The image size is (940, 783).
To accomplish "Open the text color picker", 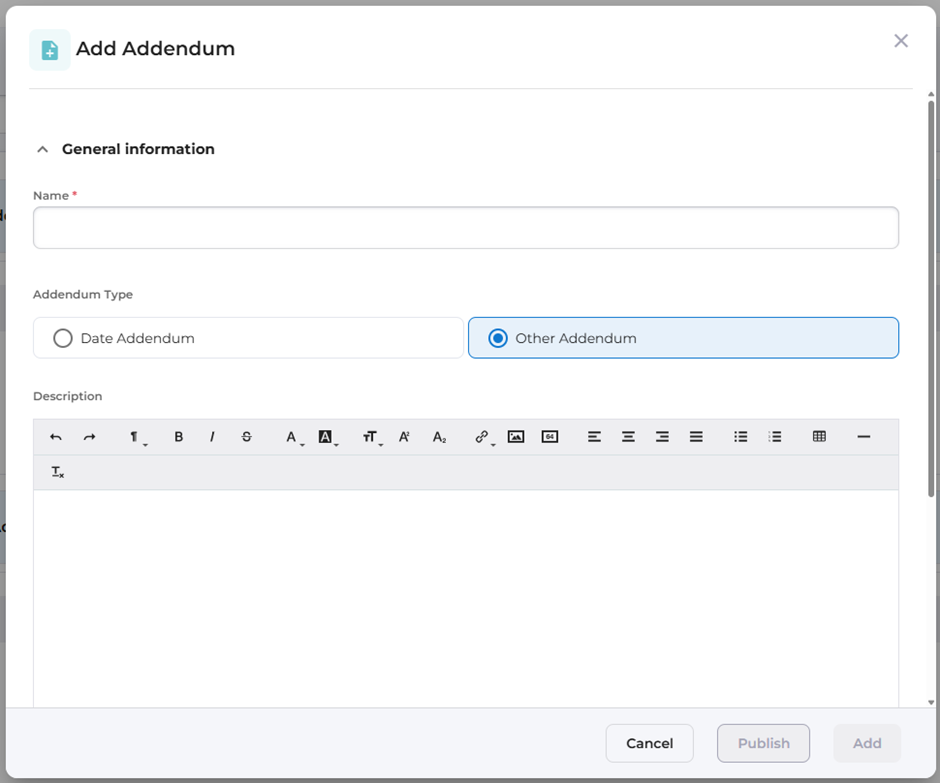I will 293,437.
